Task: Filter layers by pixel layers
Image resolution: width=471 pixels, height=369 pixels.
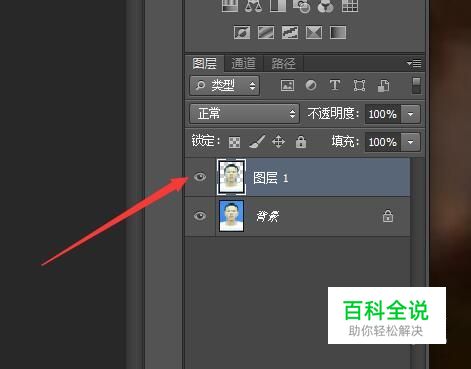Action: pos(287,86)
